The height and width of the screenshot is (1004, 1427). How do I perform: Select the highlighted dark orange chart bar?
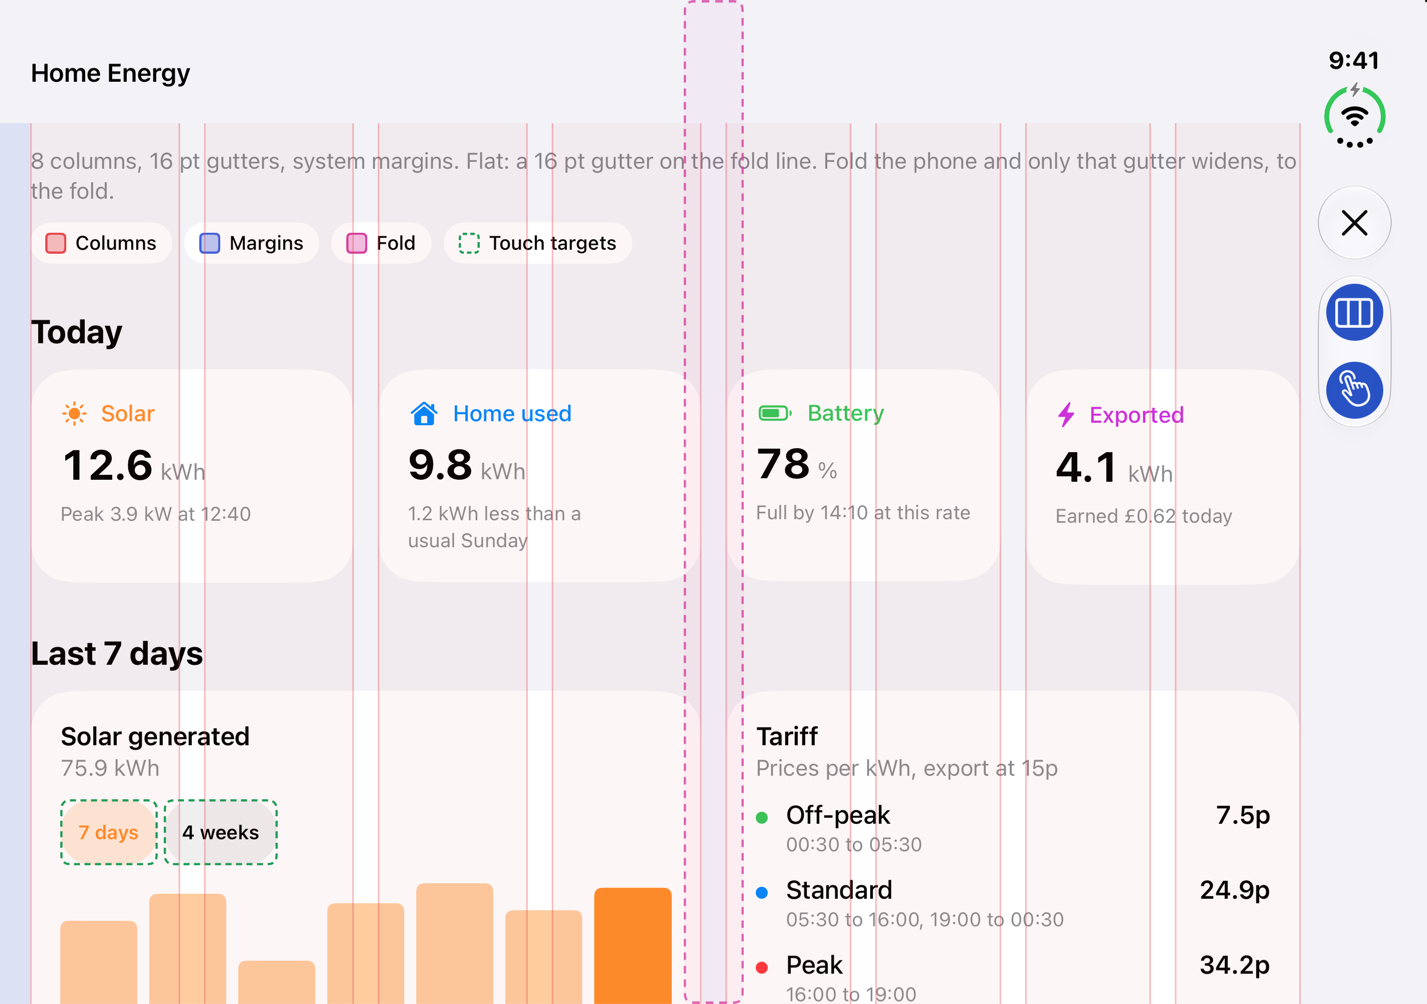pos(633,946)
